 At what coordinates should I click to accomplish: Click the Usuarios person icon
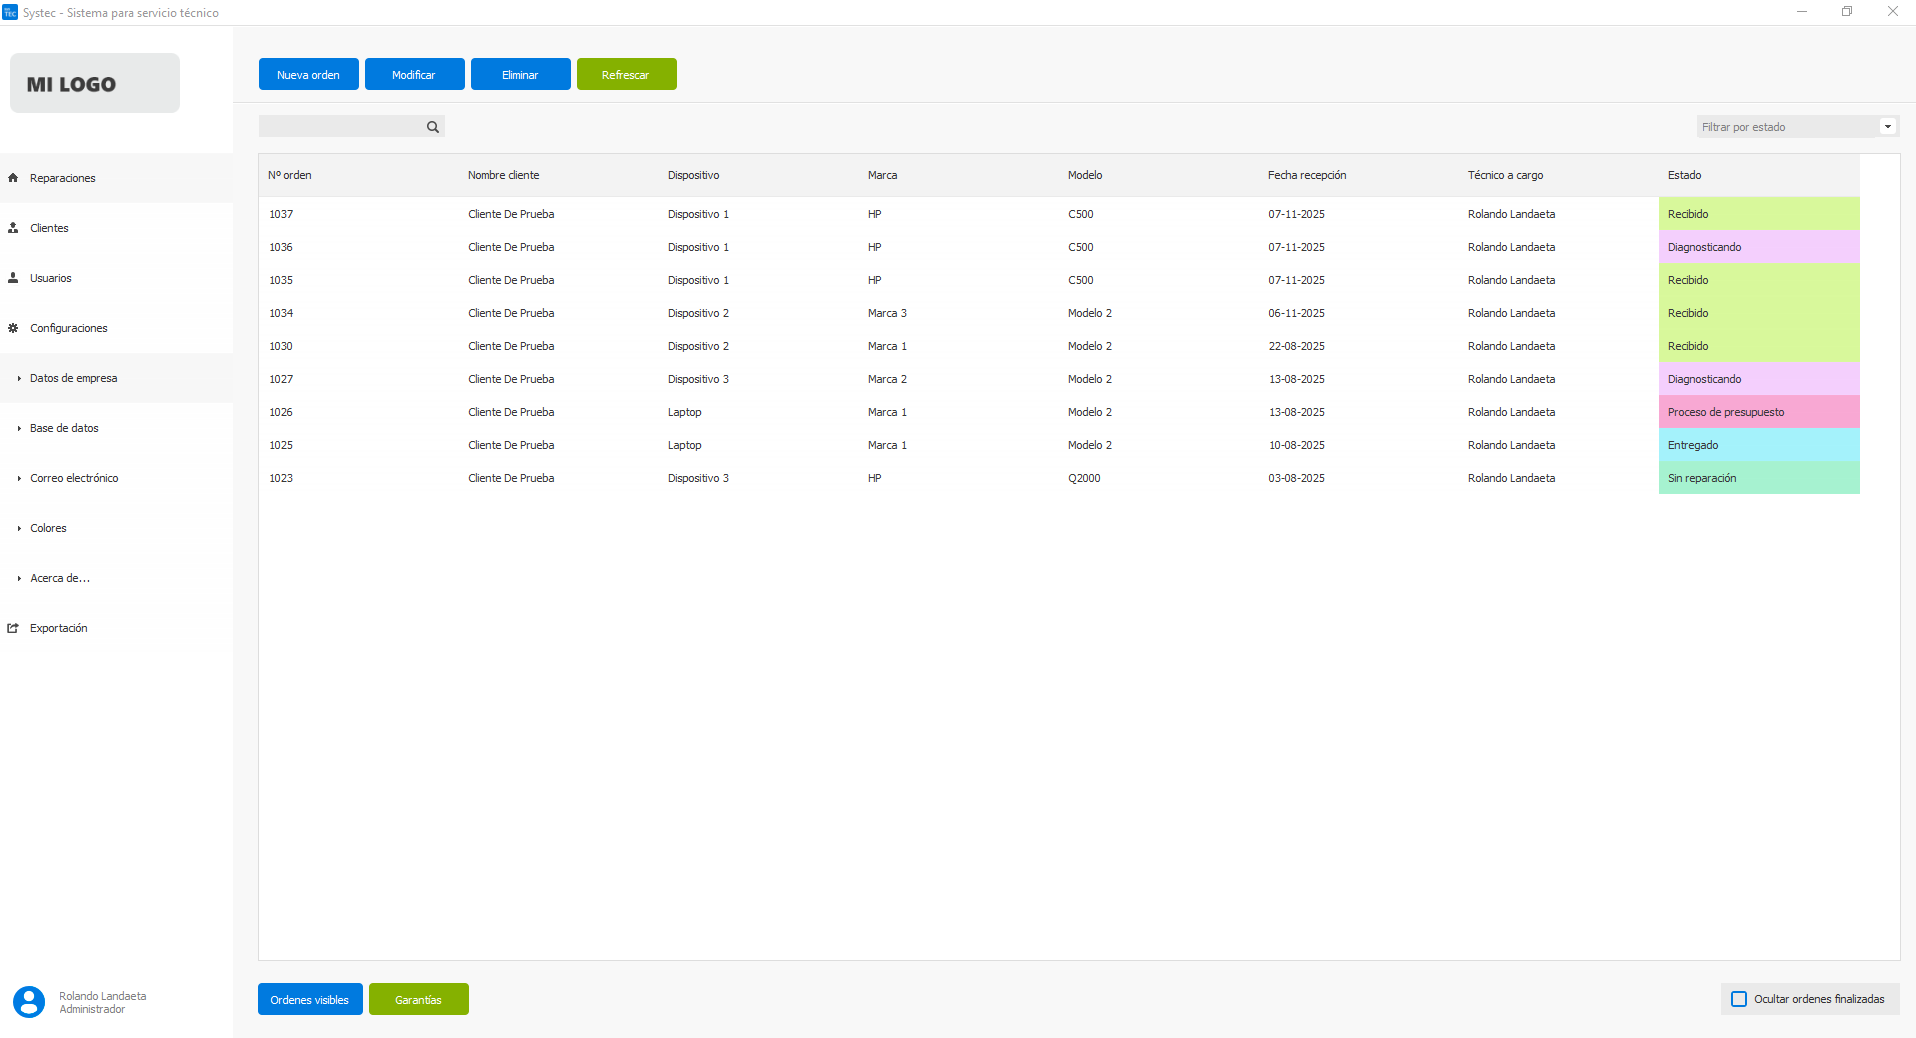[13, 278]
